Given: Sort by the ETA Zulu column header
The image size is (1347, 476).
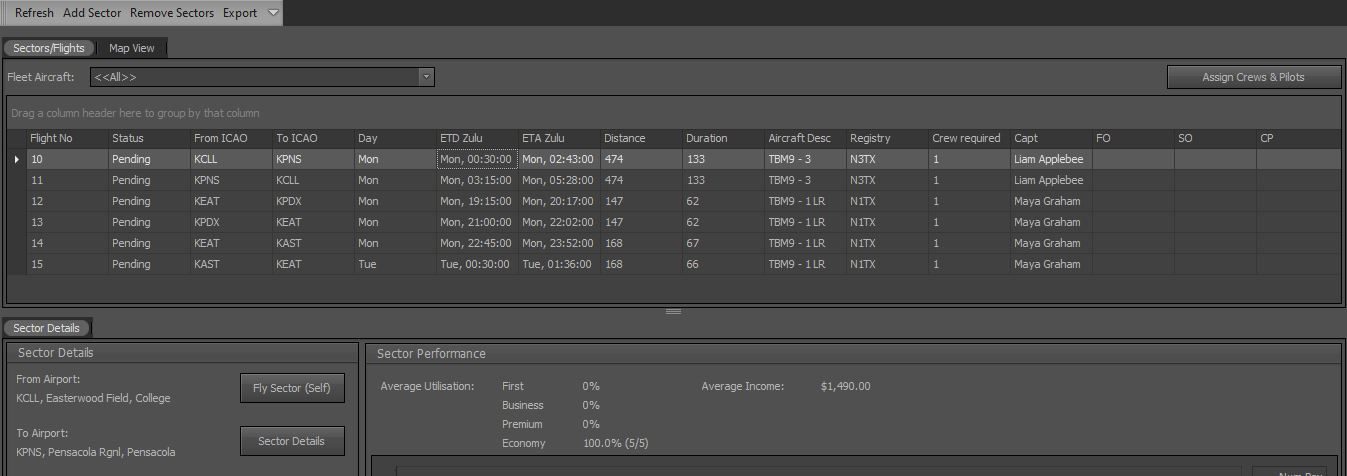Looking at the screenshot, I should [x=559, y=138].
